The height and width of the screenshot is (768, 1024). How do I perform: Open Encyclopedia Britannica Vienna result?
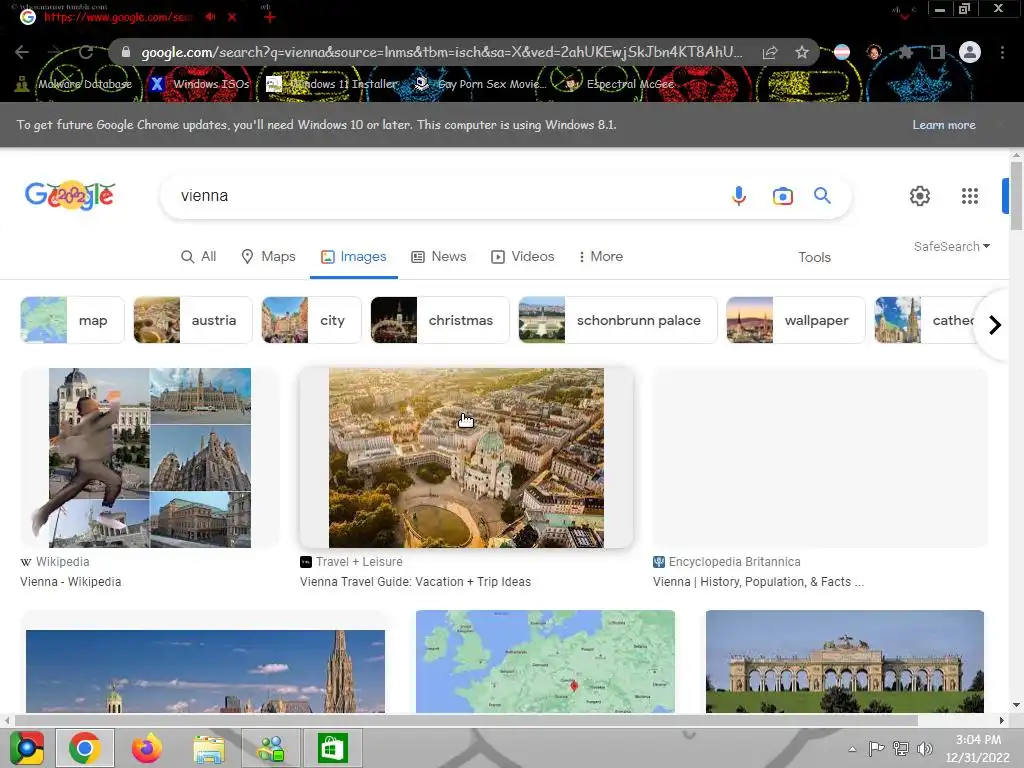[x=758, y=582]
